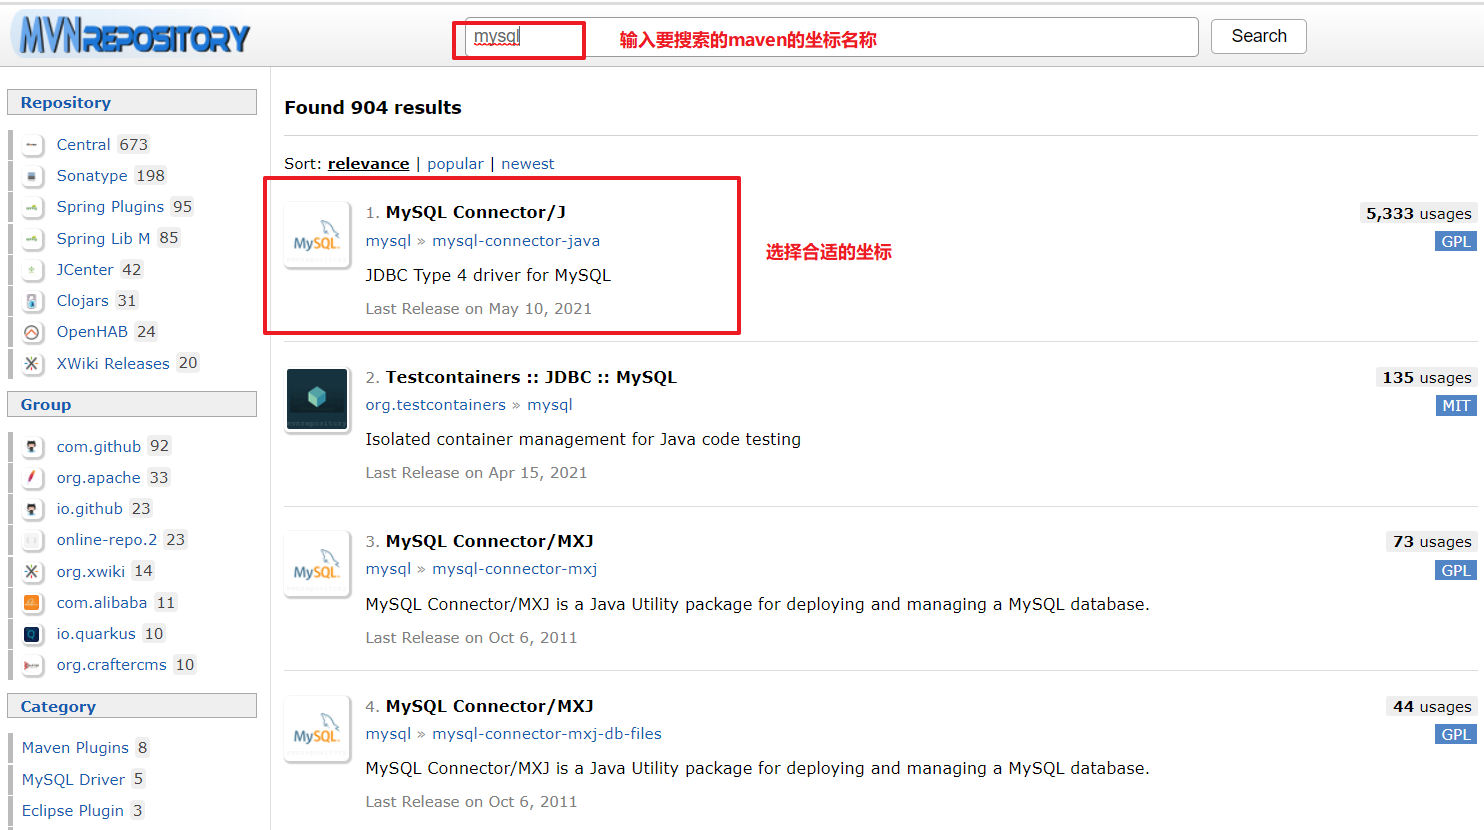Click the org.xwiki group icon
Viewport: 1484px width, 830px height.
(x=32, y=572)
